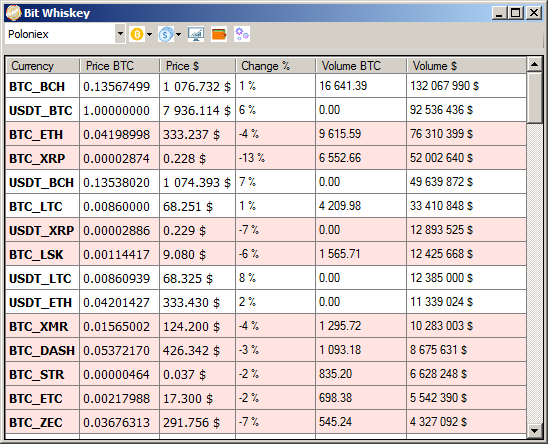Image resolution: width=548 pixels, height=444 pixels.
Task: Select the USDT_BTC currency row
Action: pyautogui.click(x=266, y=110)
